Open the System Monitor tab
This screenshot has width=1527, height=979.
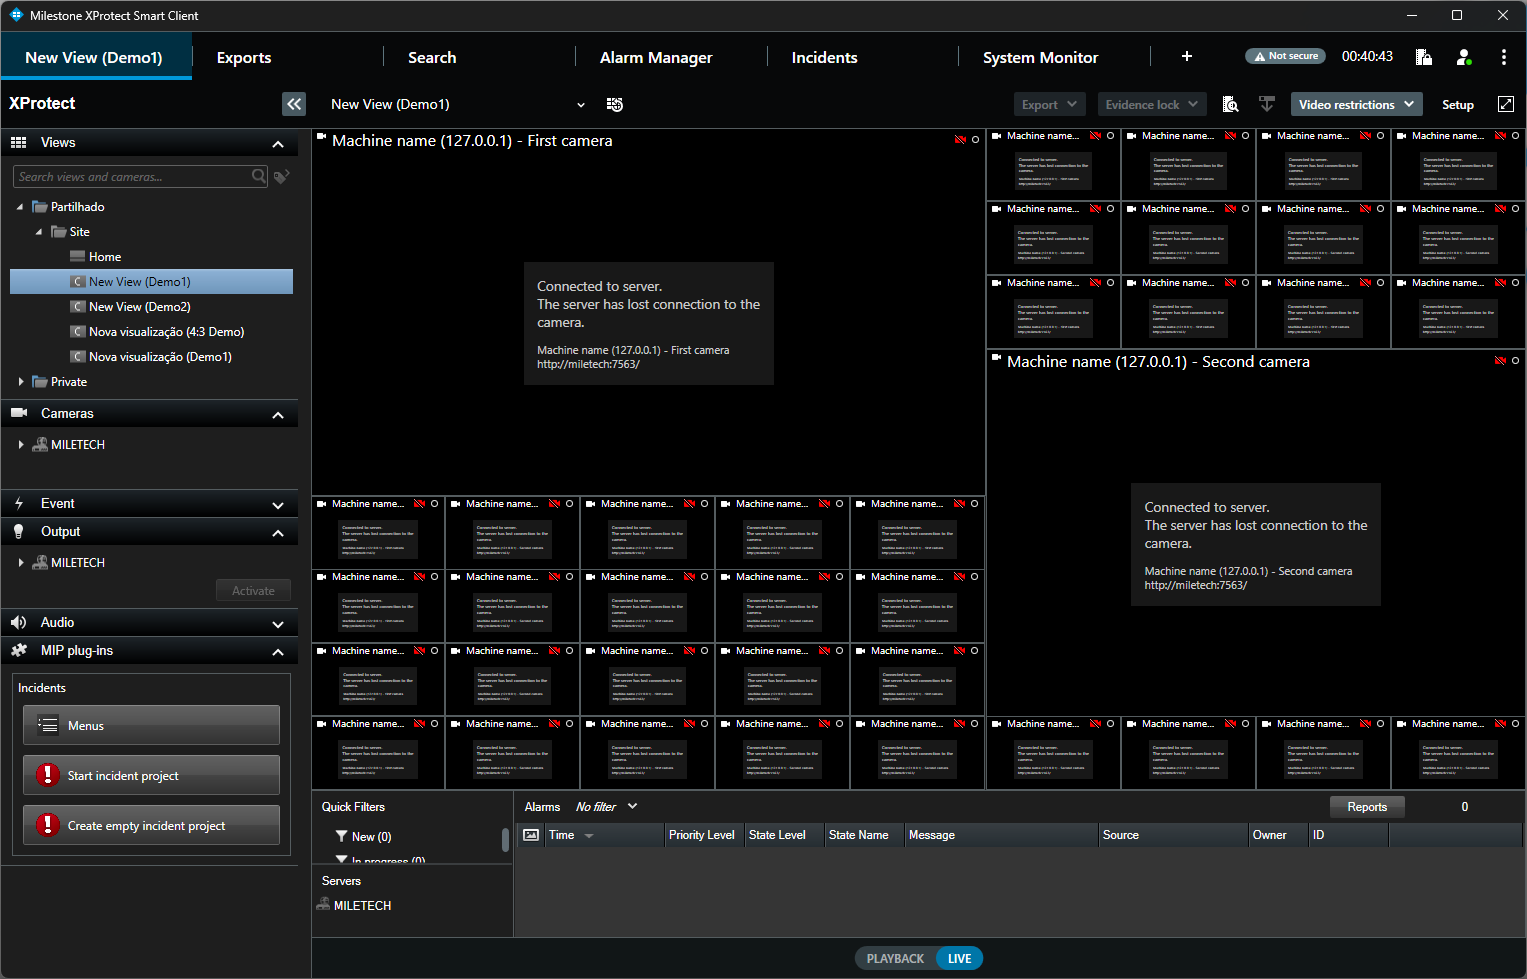[x=1040, y=57]
